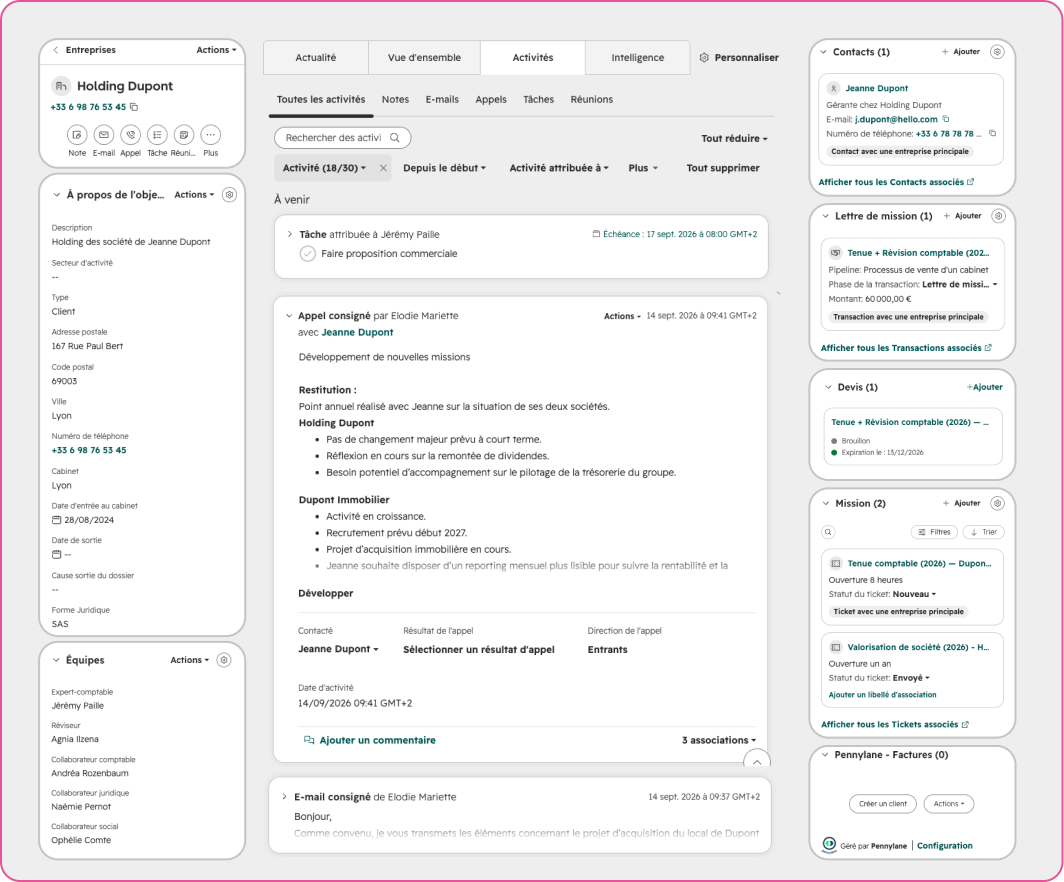Image resolution: width=1064 pixels, height=882 pixels.
Task: Click the Réunion calendar icon
Action: pos(184,135)
